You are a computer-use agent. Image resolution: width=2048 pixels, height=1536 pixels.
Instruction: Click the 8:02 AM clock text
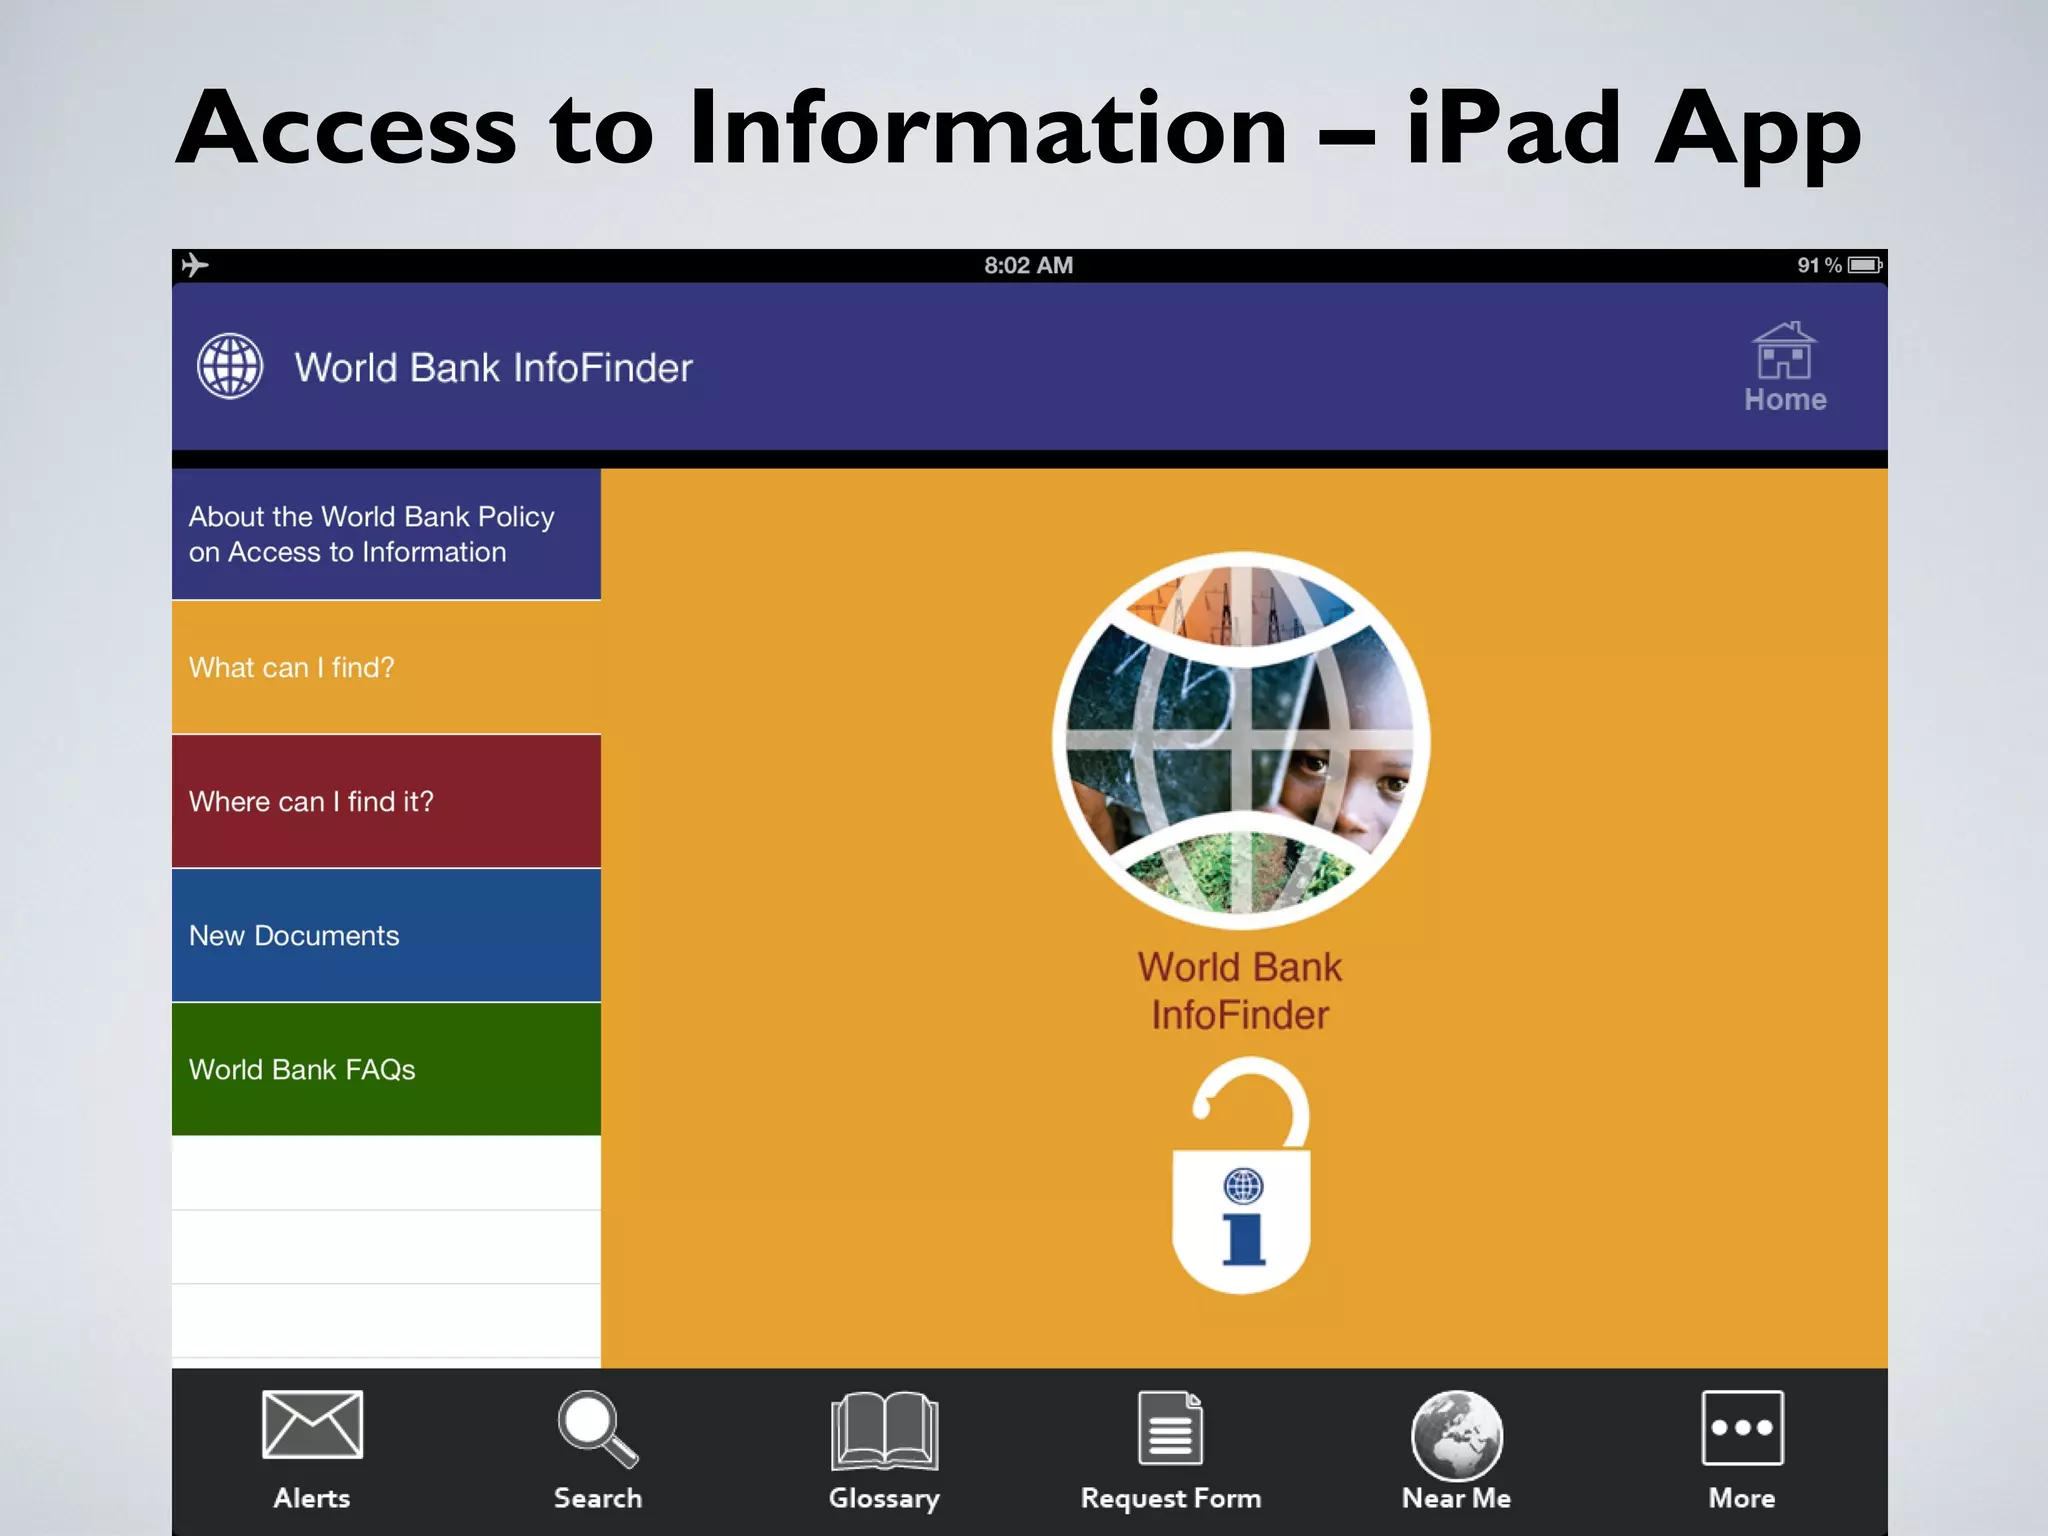coord(1028,265)
